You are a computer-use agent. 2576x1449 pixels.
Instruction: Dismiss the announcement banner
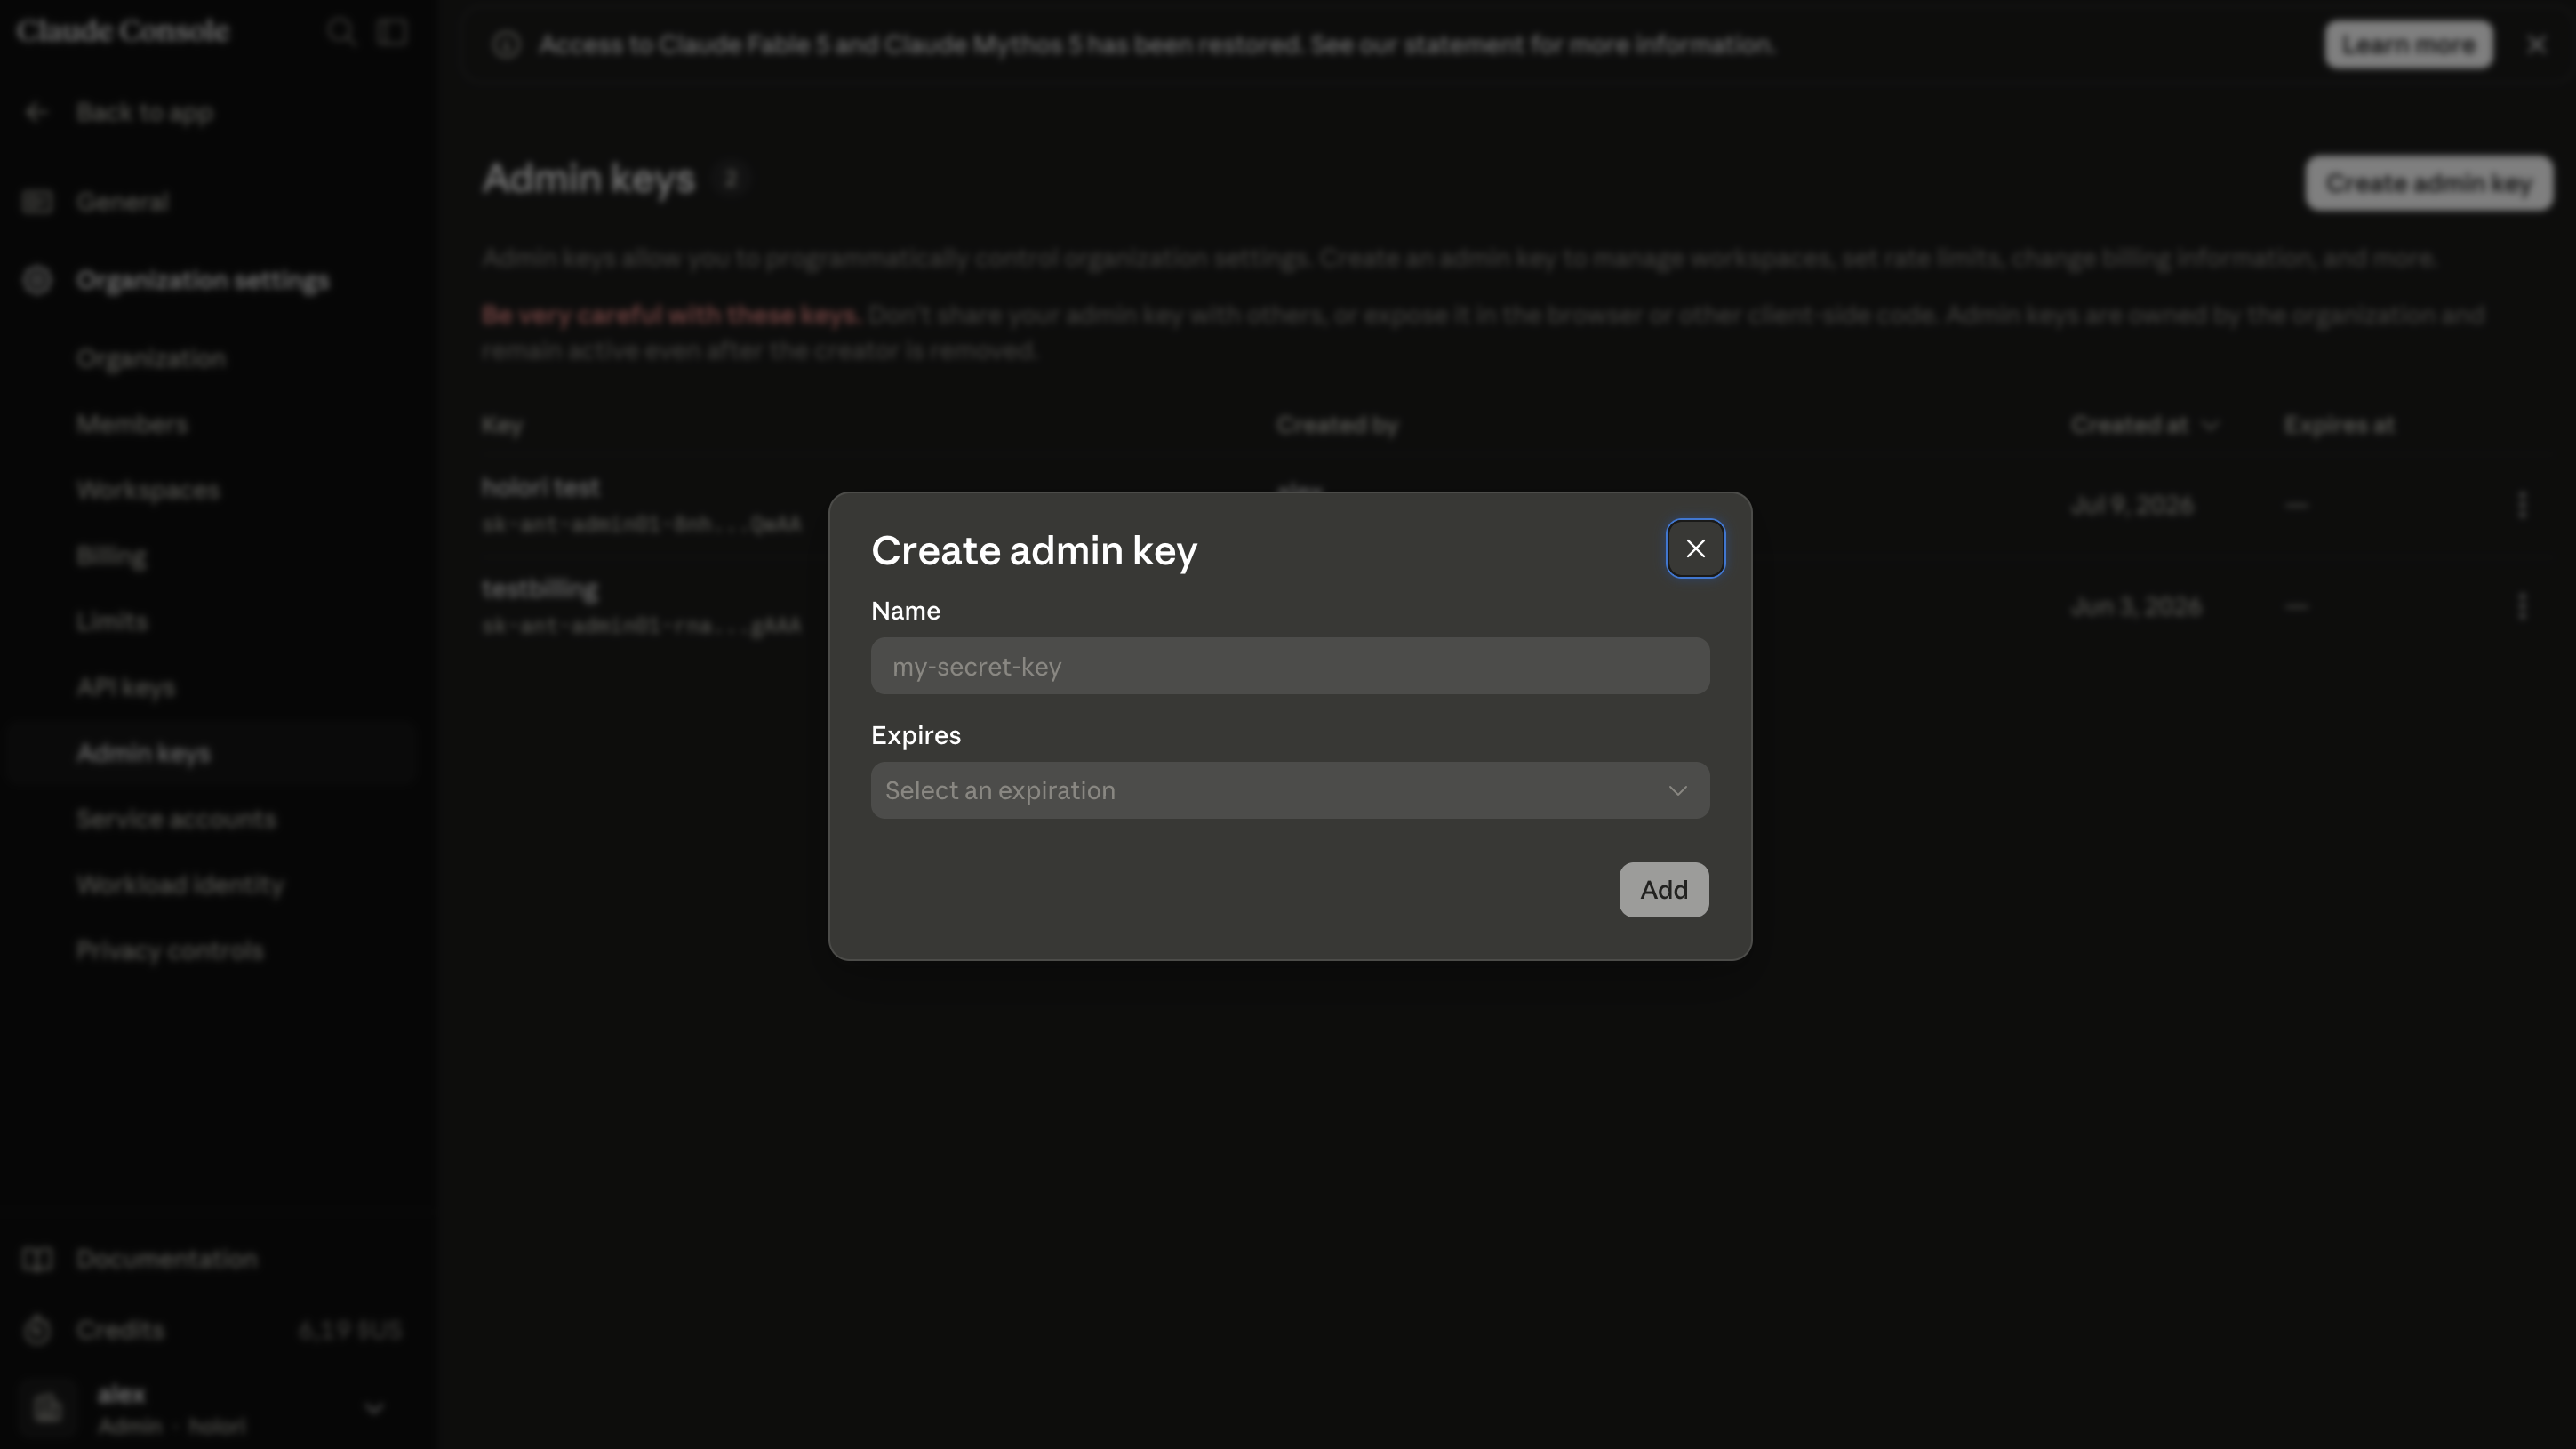point(2536,45)
